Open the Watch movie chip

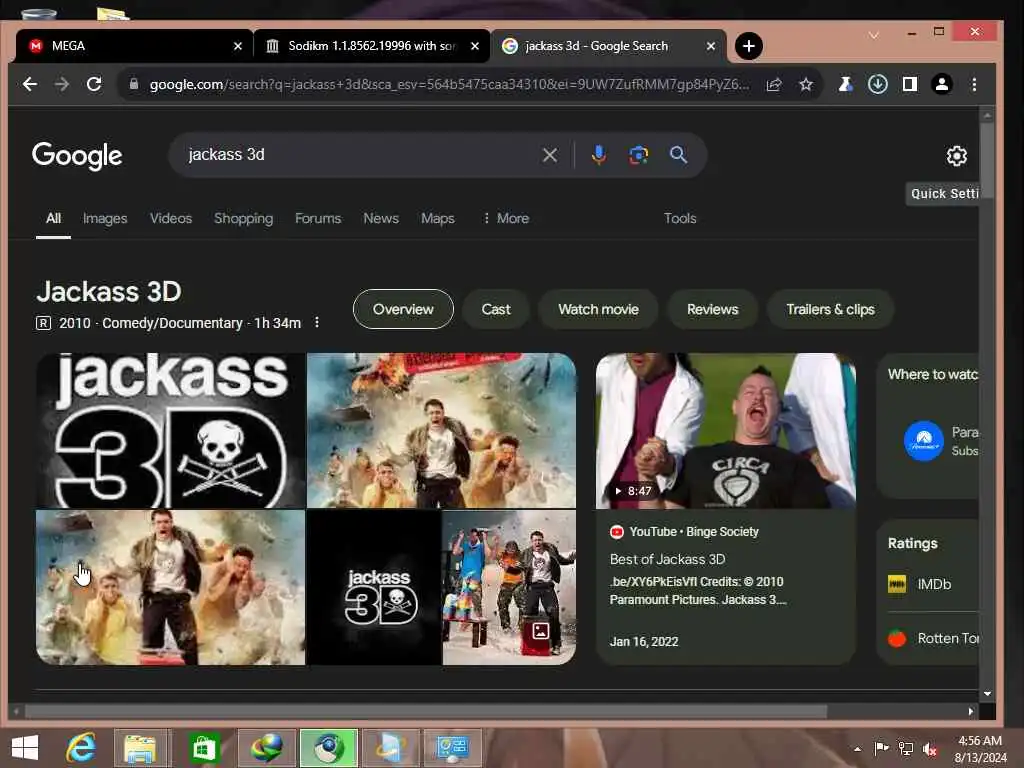(x=598, y=310)
